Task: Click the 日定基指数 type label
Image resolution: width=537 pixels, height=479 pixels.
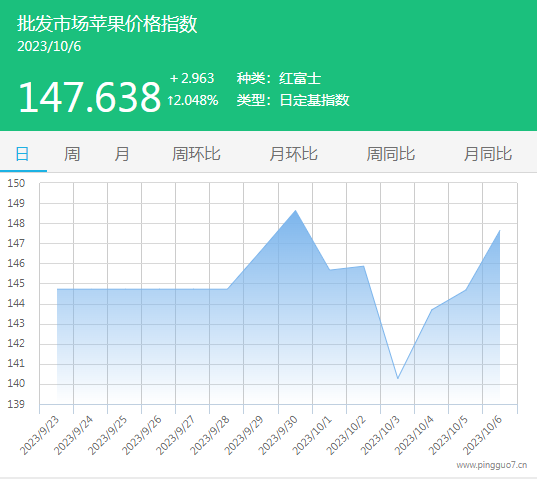Action: (x=314, y=100)
